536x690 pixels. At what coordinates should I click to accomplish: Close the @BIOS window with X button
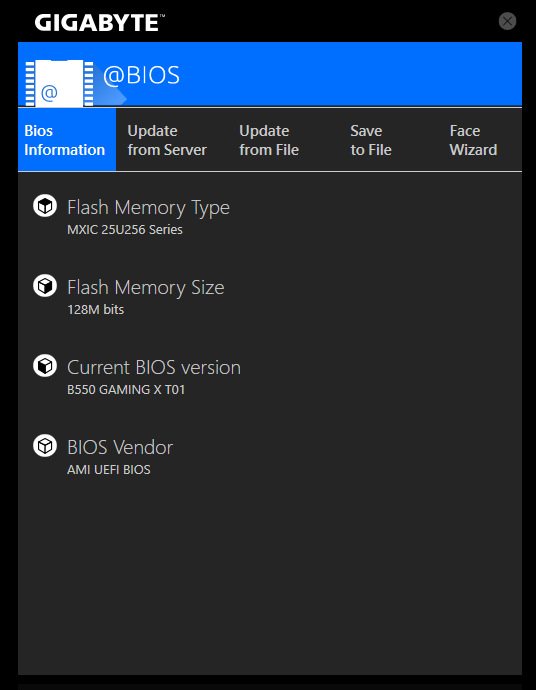pyautogui.click(x=507, y=21)
